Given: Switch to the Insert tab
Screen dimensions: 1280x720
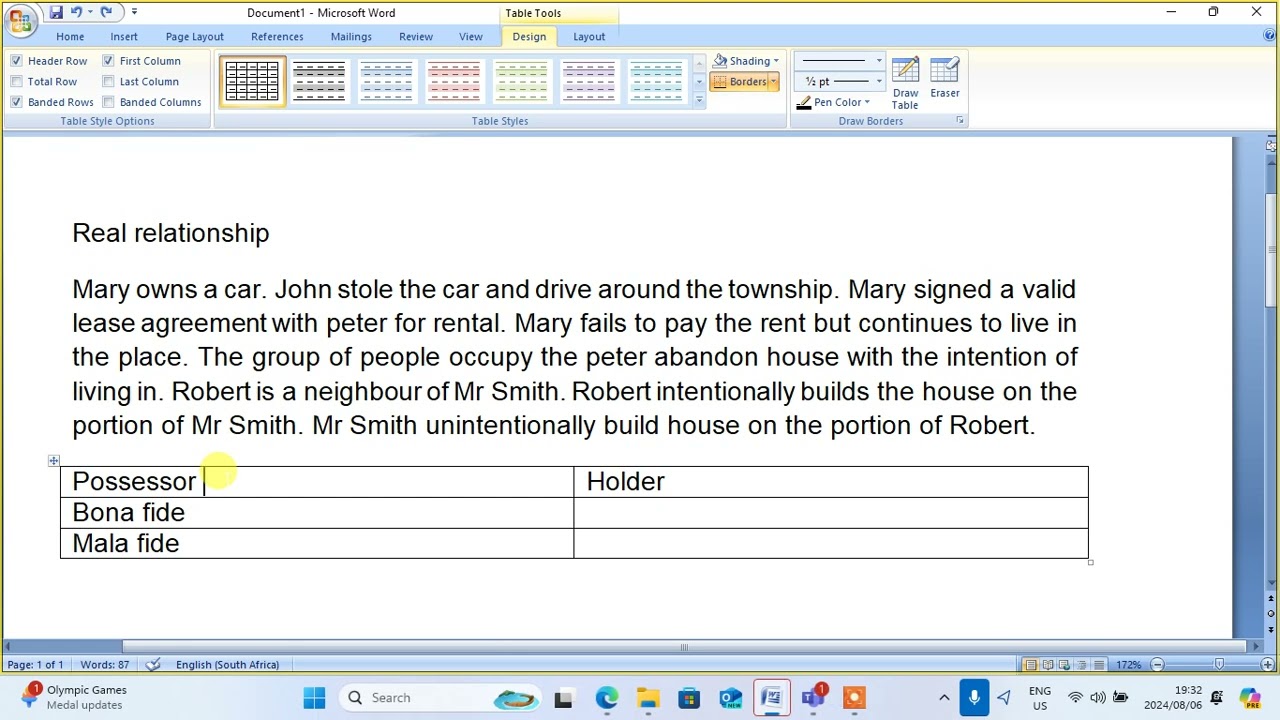Looking at the screenshot, I should tap(124, 37).
